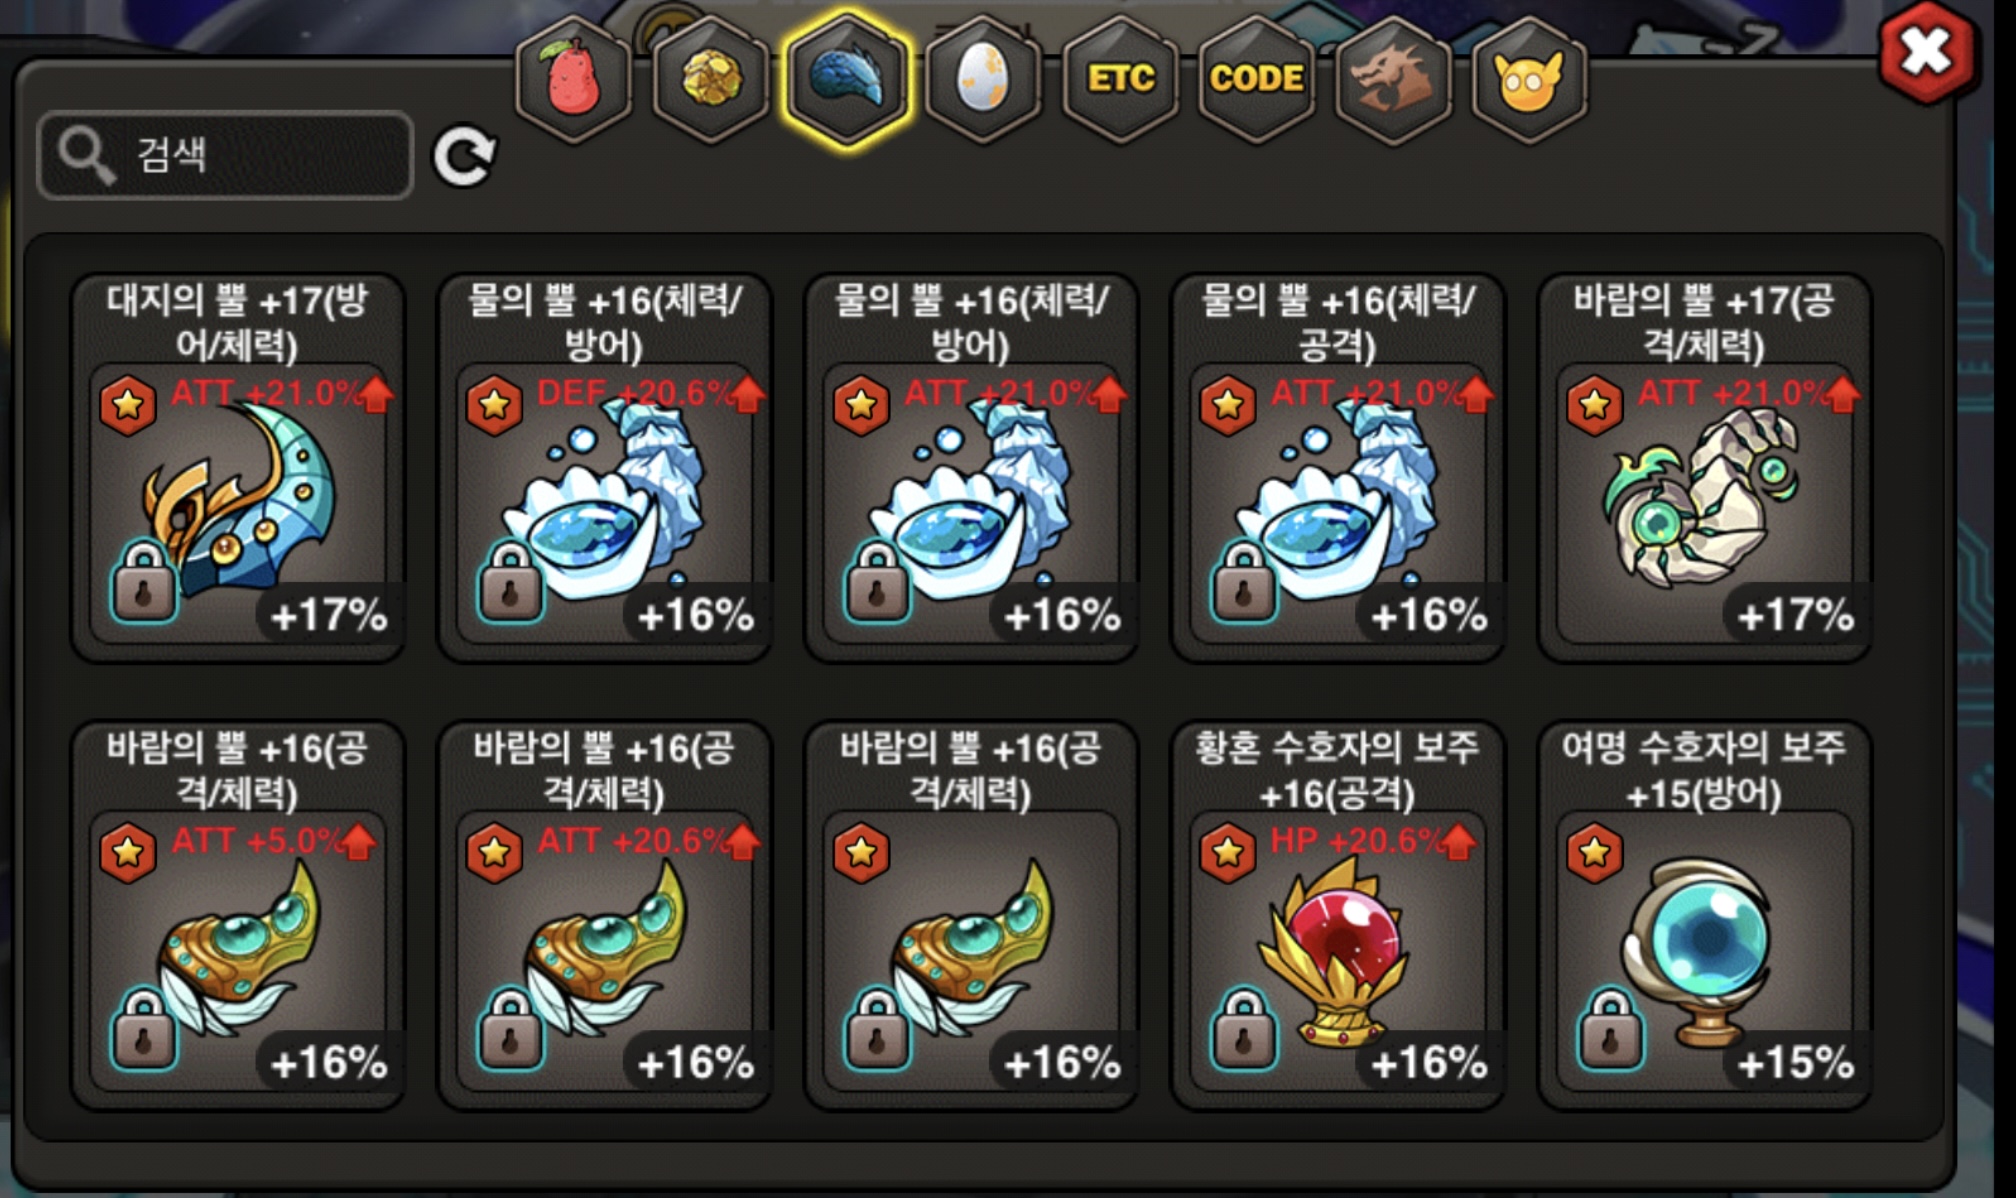The width and height of the screenshot is (2016, 1198).
Task: Open the spotted egg category tab
Action: [x=983, y=78]
